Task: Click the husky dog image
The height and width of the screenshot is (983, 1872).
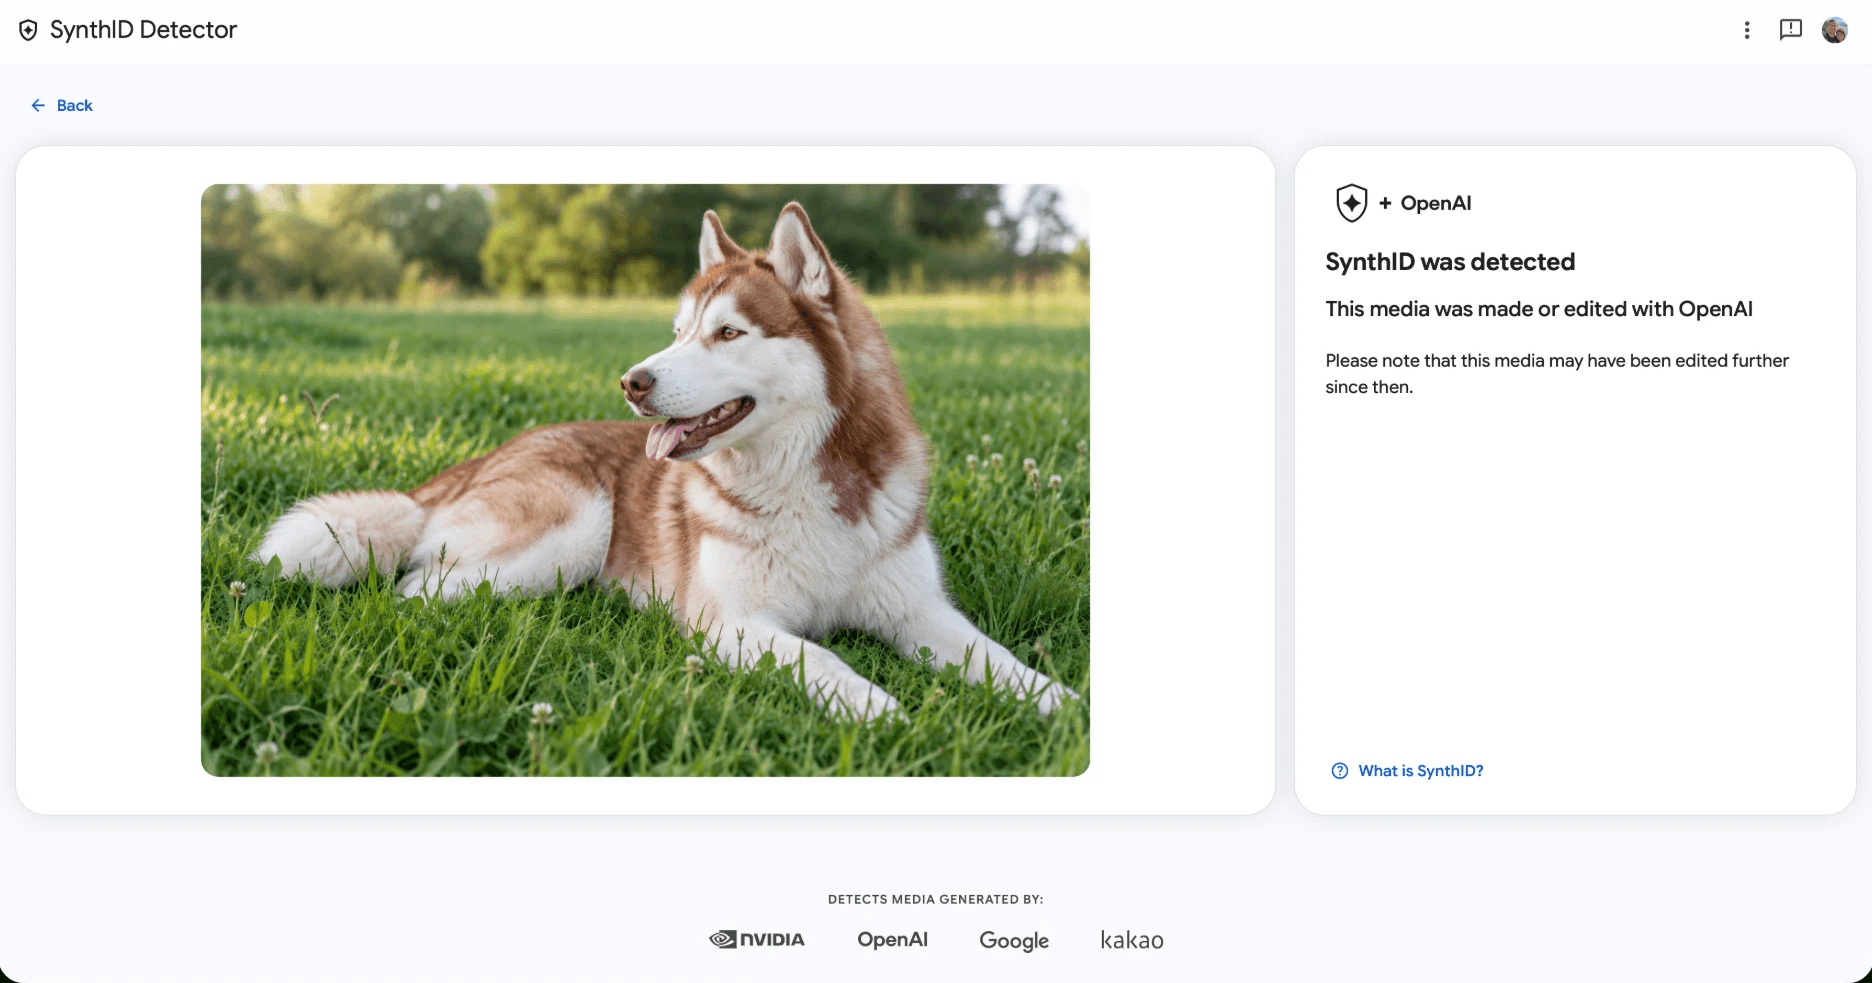Action: click(x=645, y=480)
